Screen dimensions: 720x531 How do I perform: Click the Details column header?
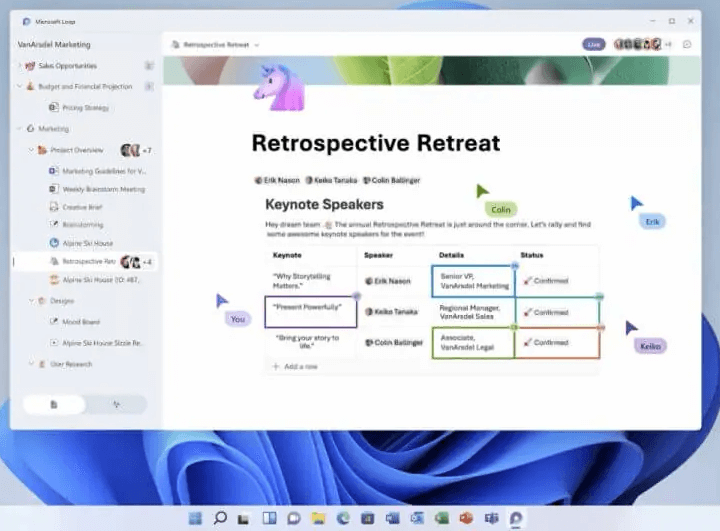click(x=451, y=255)
